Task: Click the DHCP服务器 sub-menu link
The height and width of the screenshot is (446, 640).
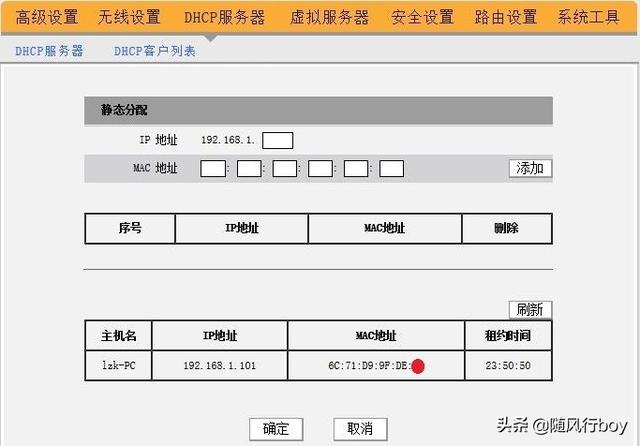Action: click(49, 51)
